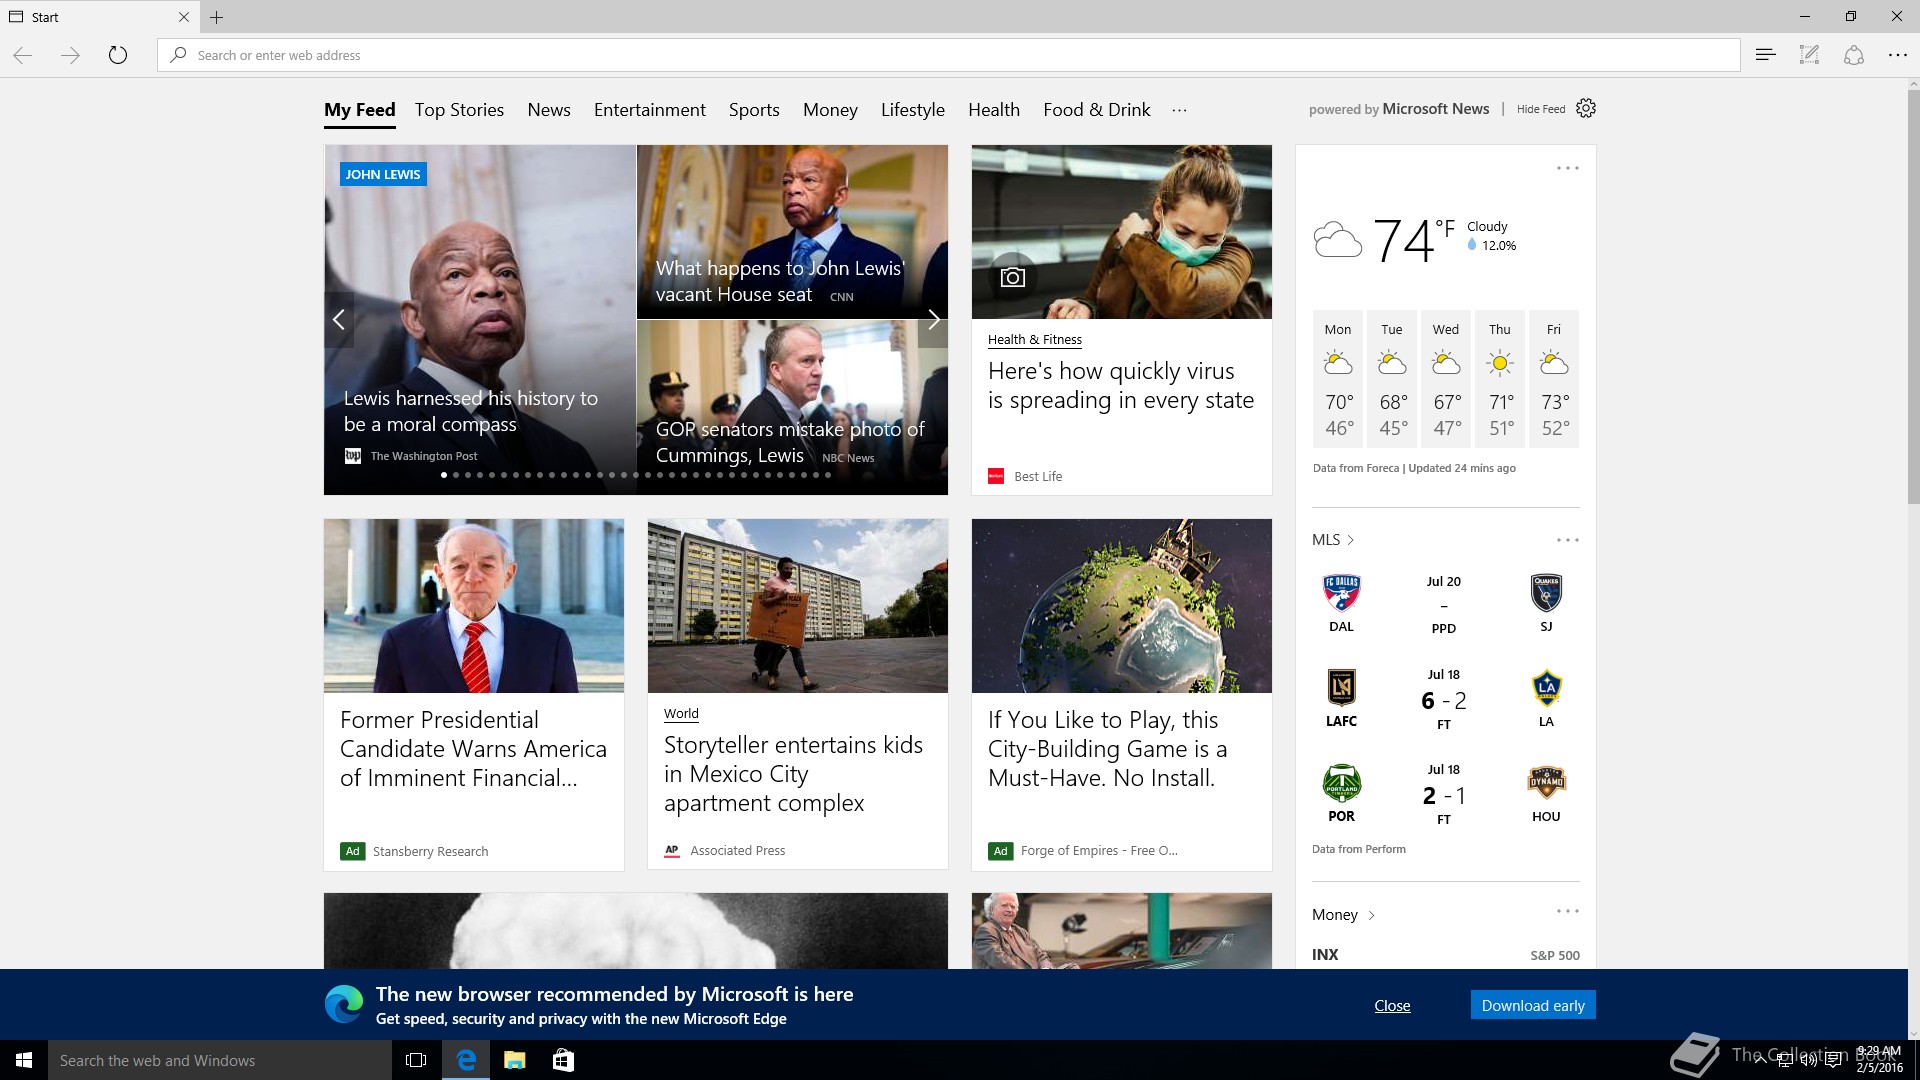Open Task View on taskbar
This screenshot has width=1920, height=1080.
(416, 1060)
